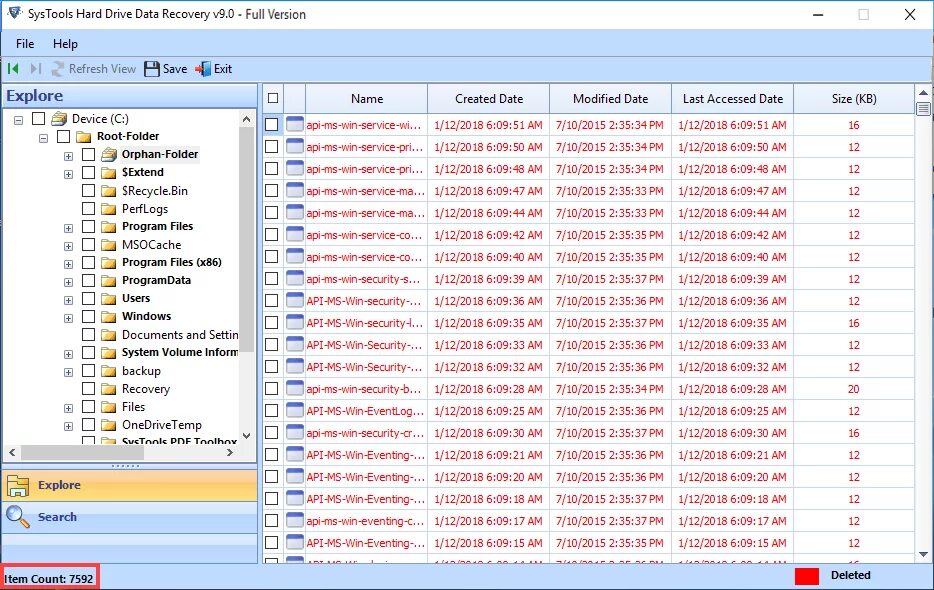Switch to the Search pane tab
The image size is (934, 590).
130,517
